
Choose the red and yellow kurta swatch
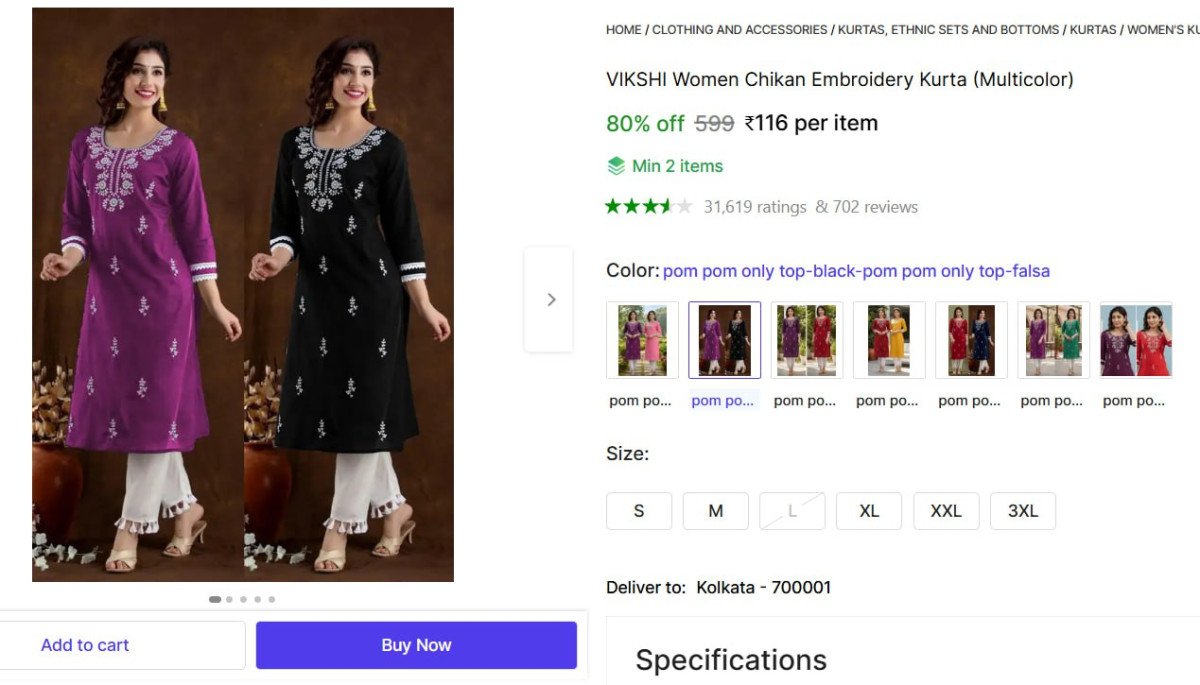(x=888, y=340)
